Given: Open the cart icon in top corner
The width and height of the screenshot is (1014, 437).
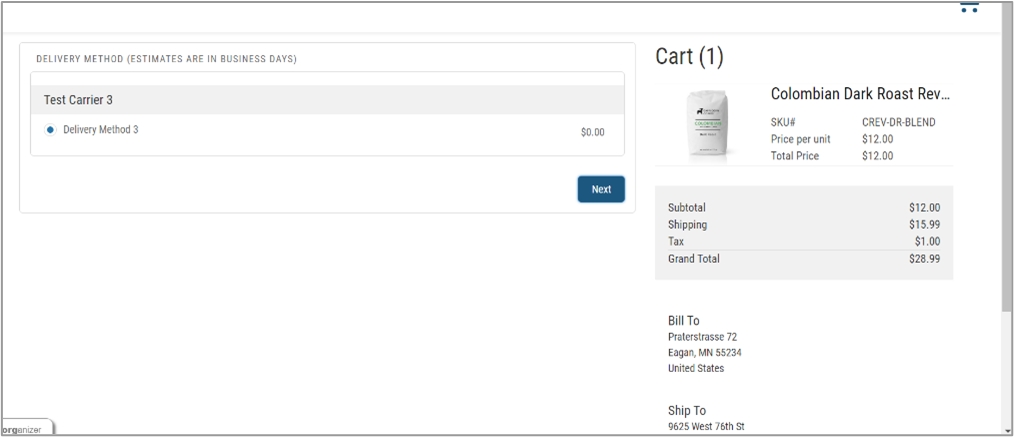Looking at the screenshot, I should [x=968, y=8].
